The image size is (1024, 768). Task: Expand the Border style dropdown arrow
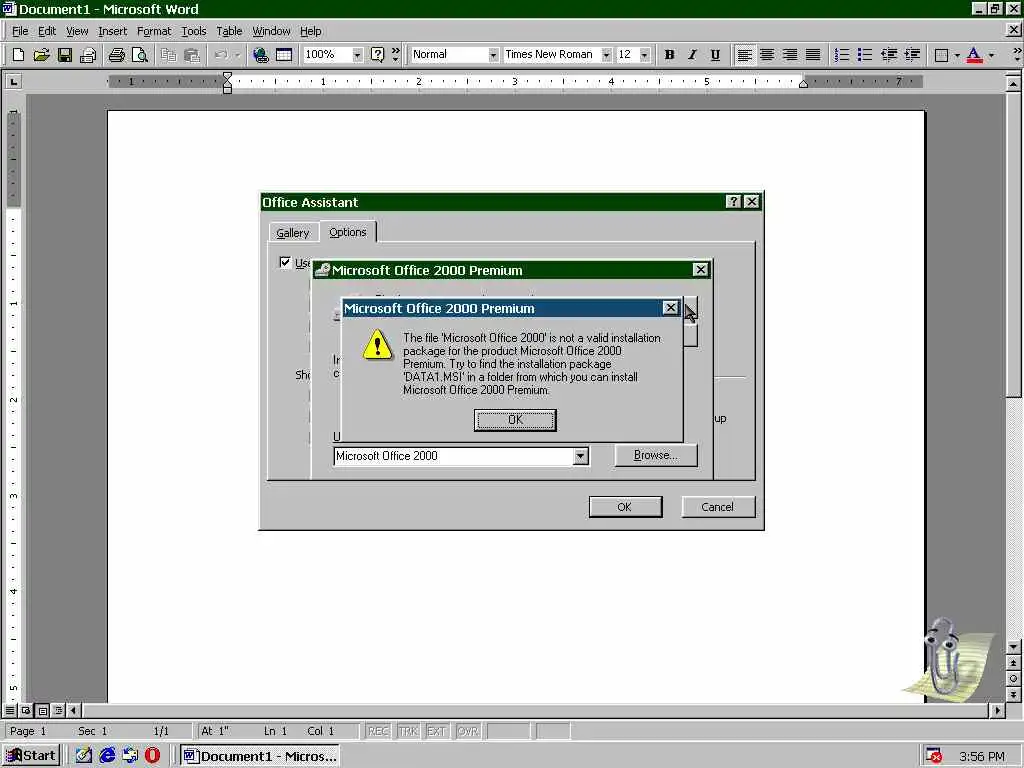tap(957, 55)
